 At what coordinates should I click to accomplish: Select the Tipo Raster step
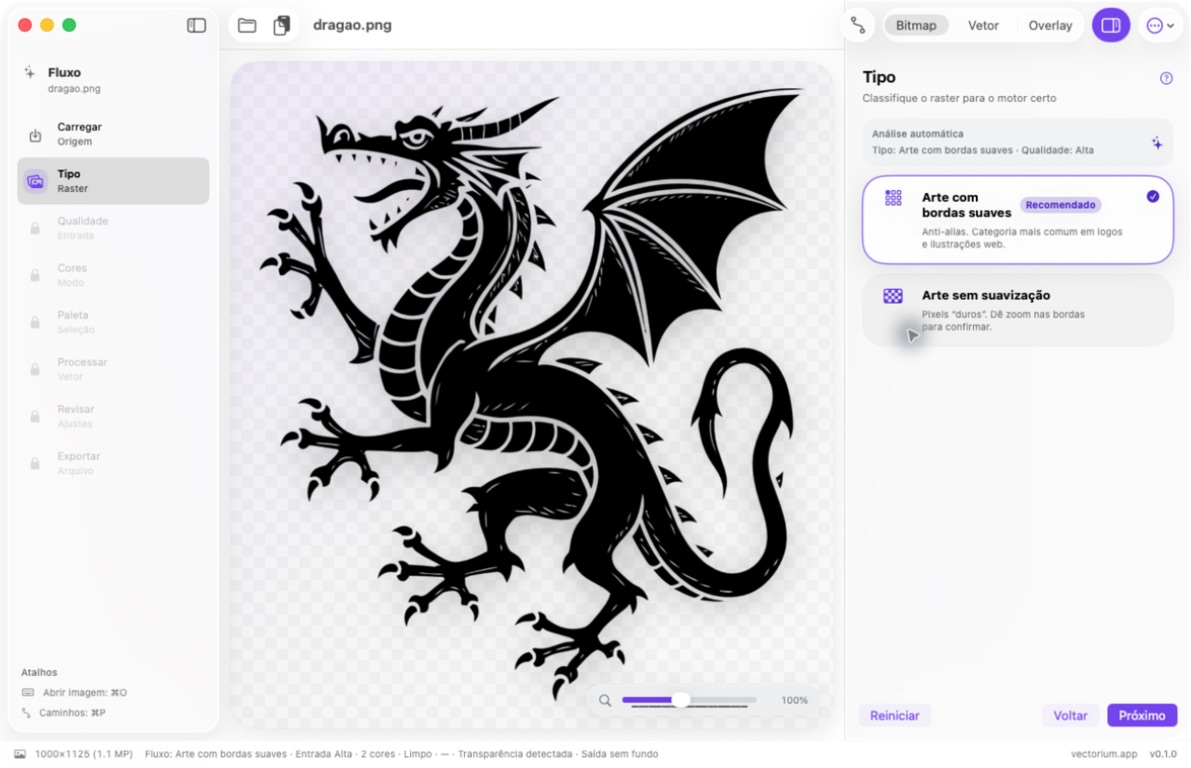tap(113, 181)
